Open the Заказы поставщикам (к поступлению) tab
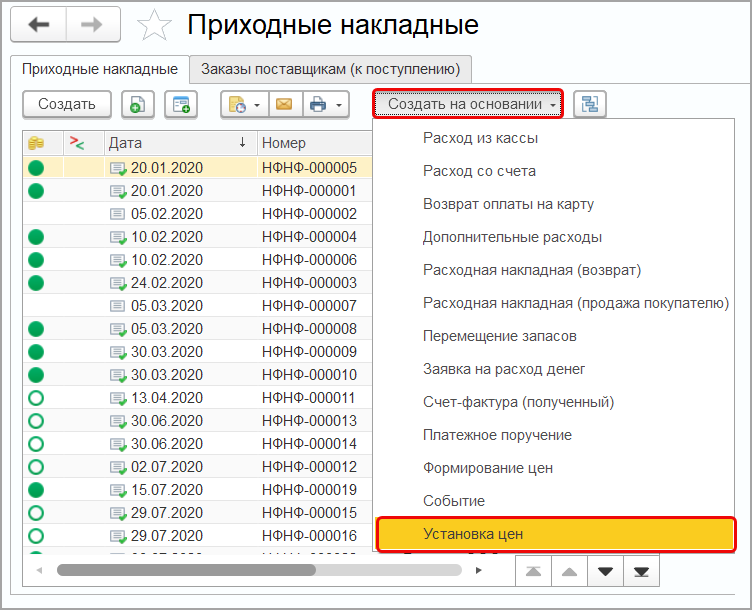The image size is (752, 610). (330, 69)
